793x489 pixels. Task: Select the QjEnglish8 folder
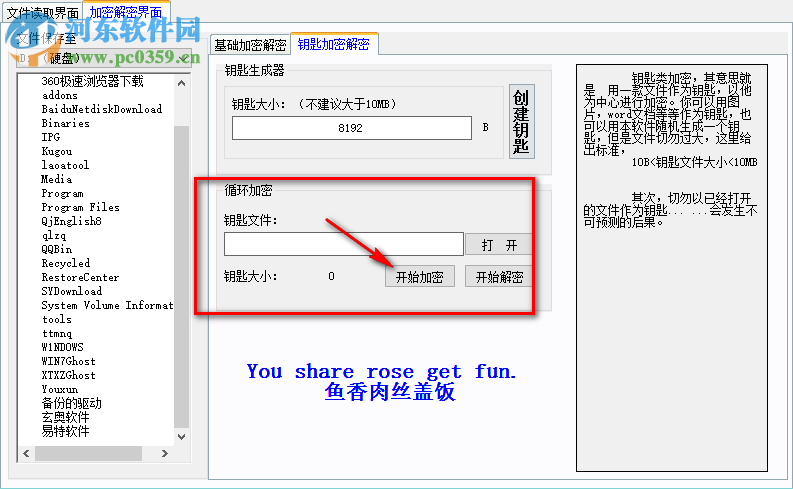point(71,221)
